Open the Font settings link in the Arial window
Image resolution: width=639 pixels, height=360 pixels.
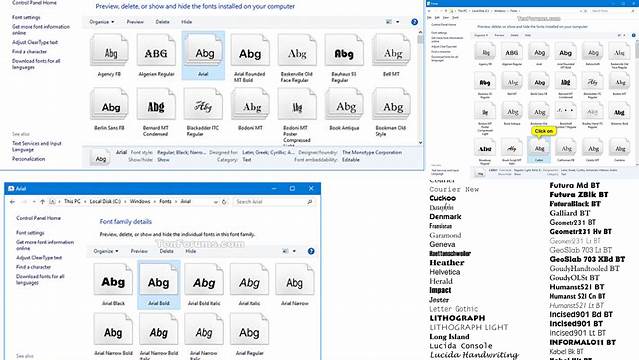coord(30,233)
